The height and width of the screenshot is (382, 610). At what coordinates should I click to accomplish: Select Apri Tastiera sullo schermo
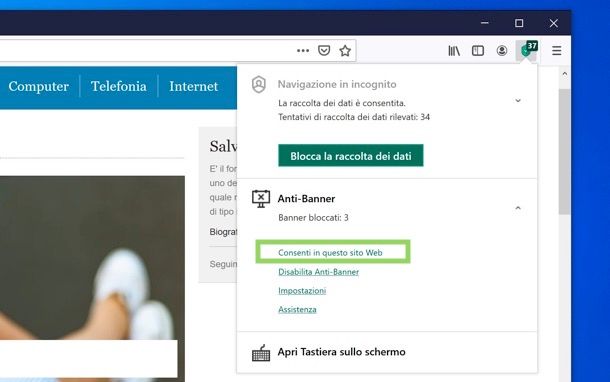[x=342, y=352]
